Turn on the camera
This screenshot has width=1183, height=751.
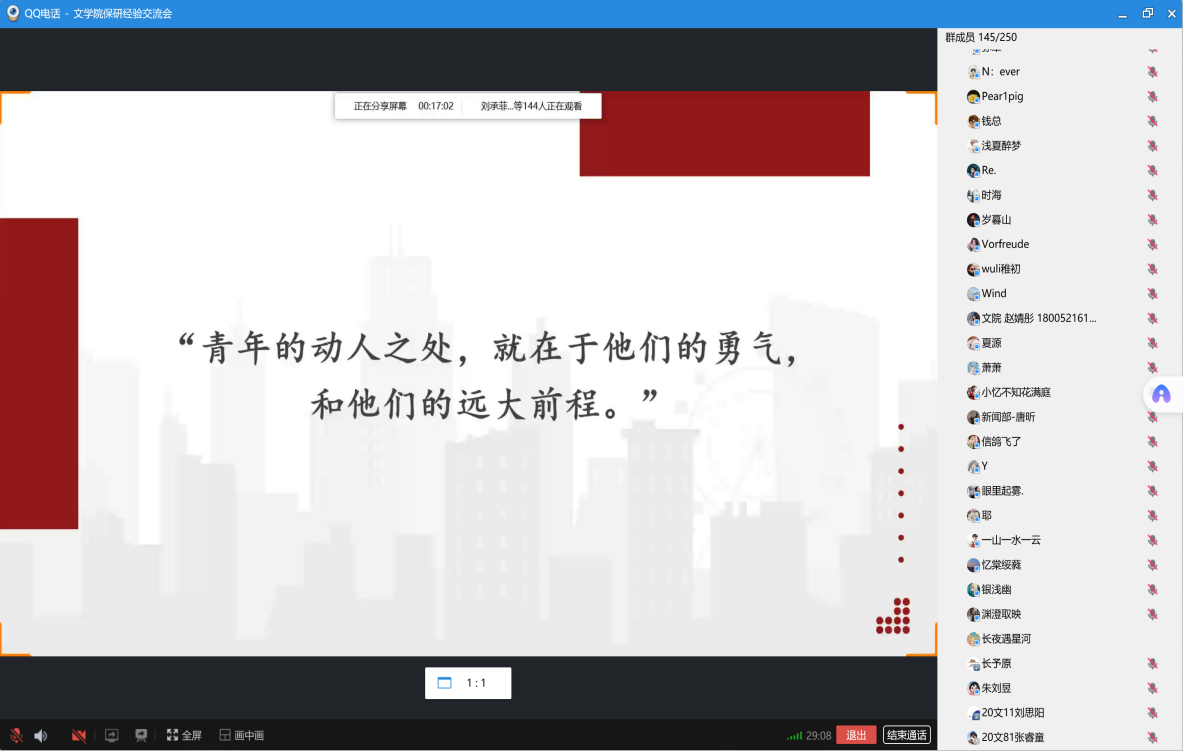78,736
